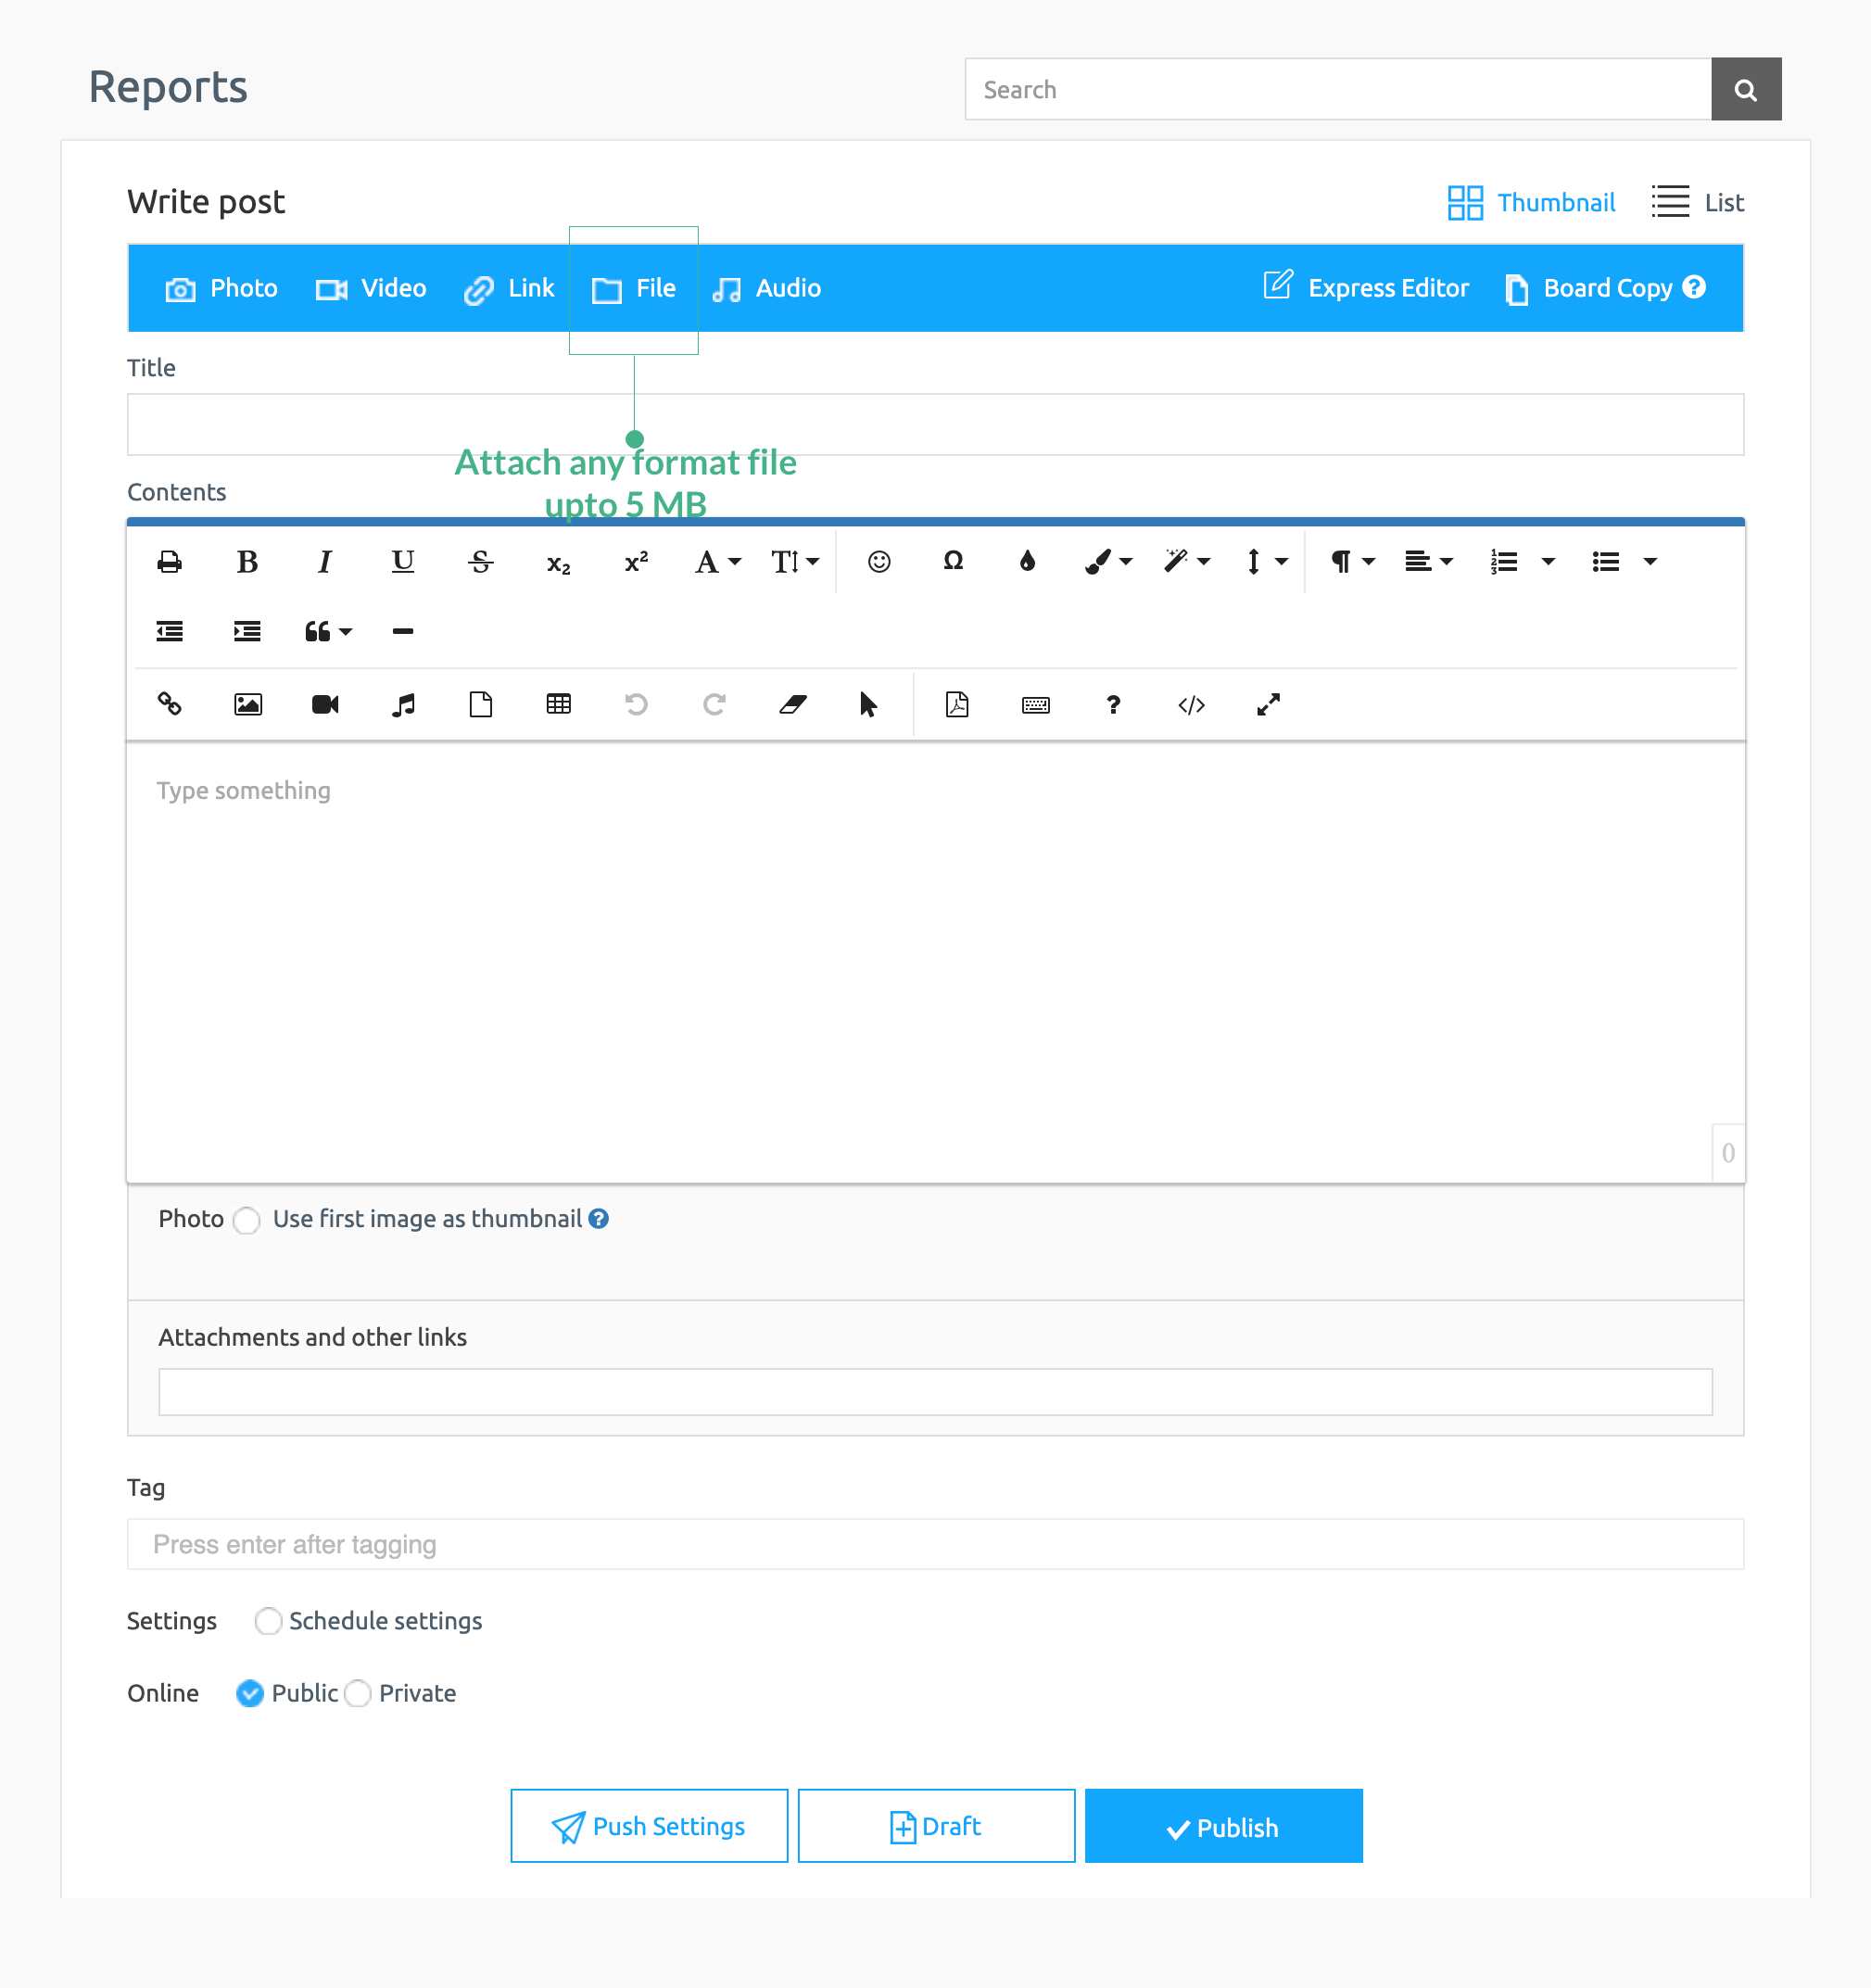The height and width of the screenshot is (1988, 1871).
Task: Toggle code view with the </> icon
Action: coord(1190,704)
